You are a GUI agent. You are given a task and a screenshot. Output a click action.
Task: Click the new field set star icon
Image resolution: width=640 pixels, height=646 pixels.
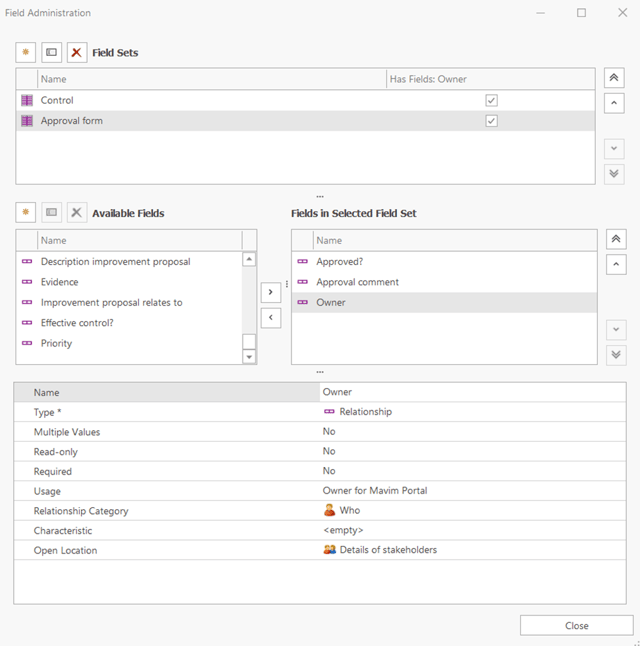click(x=26, y=52)
